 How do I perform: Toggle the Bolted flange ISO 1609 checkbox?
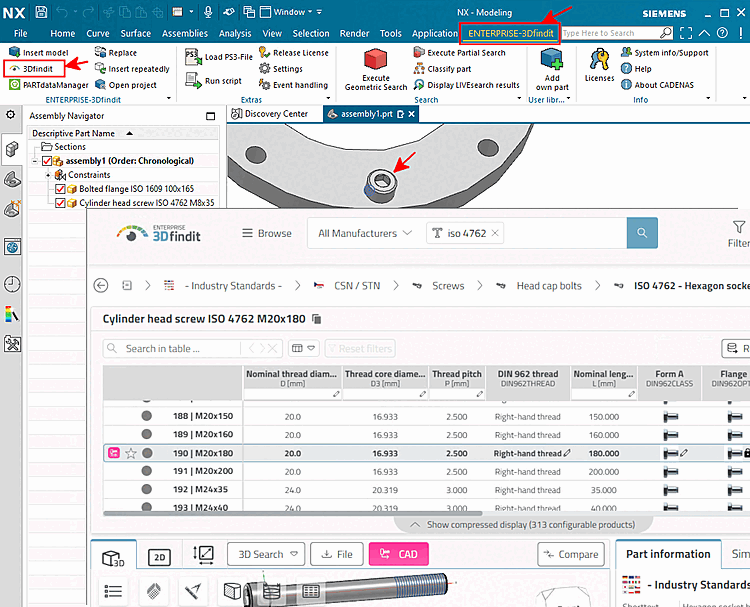60,189
